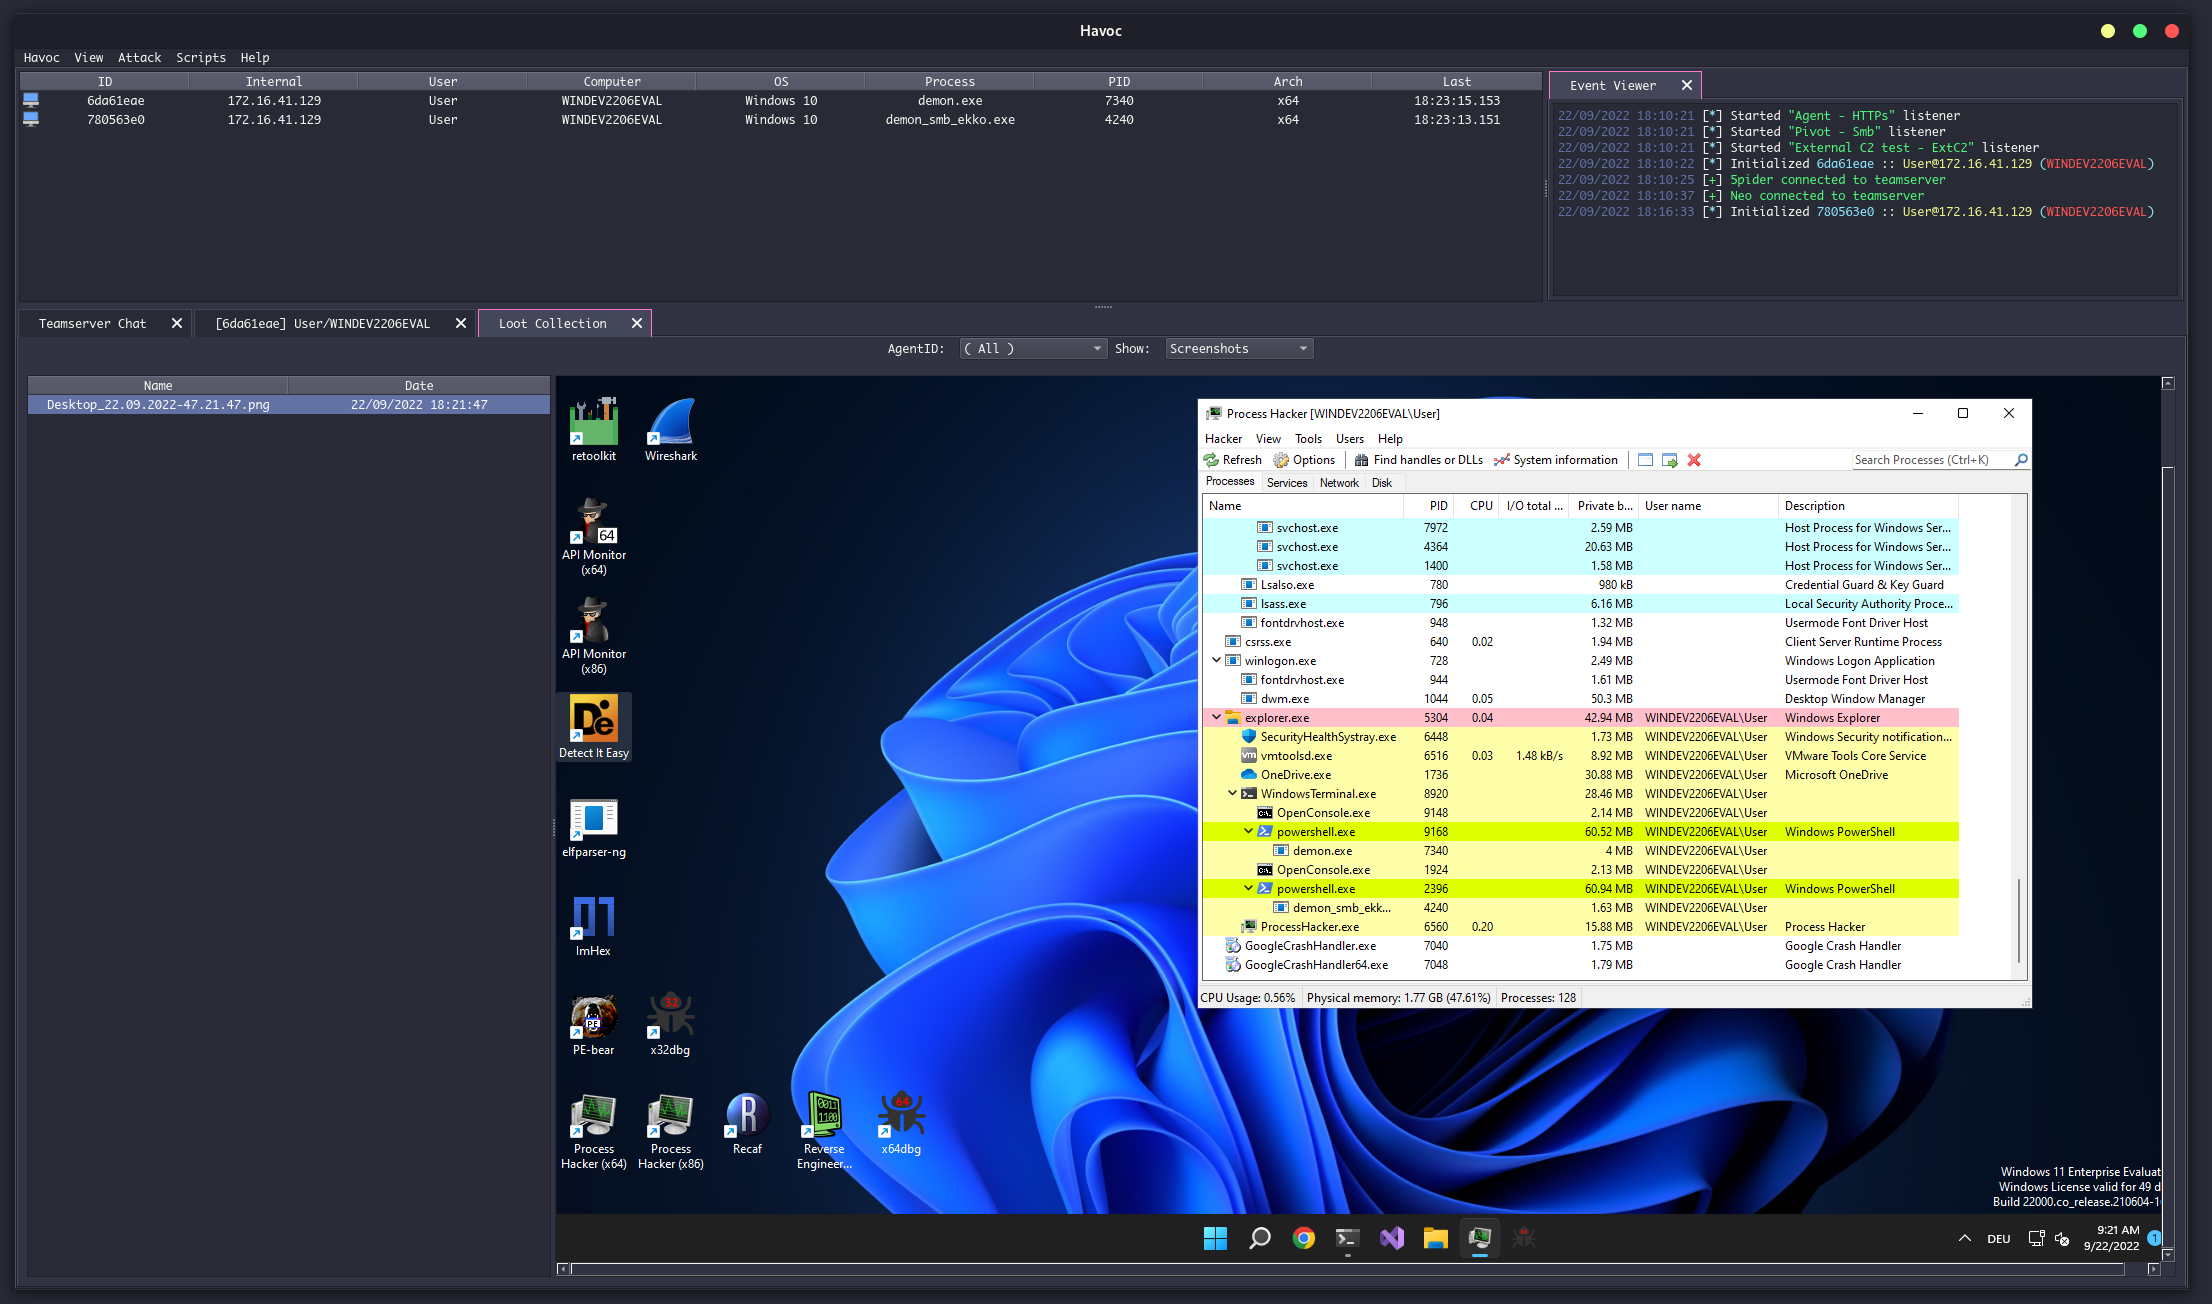
Task: Close the Loot Collection tab
Action: pyautogui.click(x=637, y=323)
